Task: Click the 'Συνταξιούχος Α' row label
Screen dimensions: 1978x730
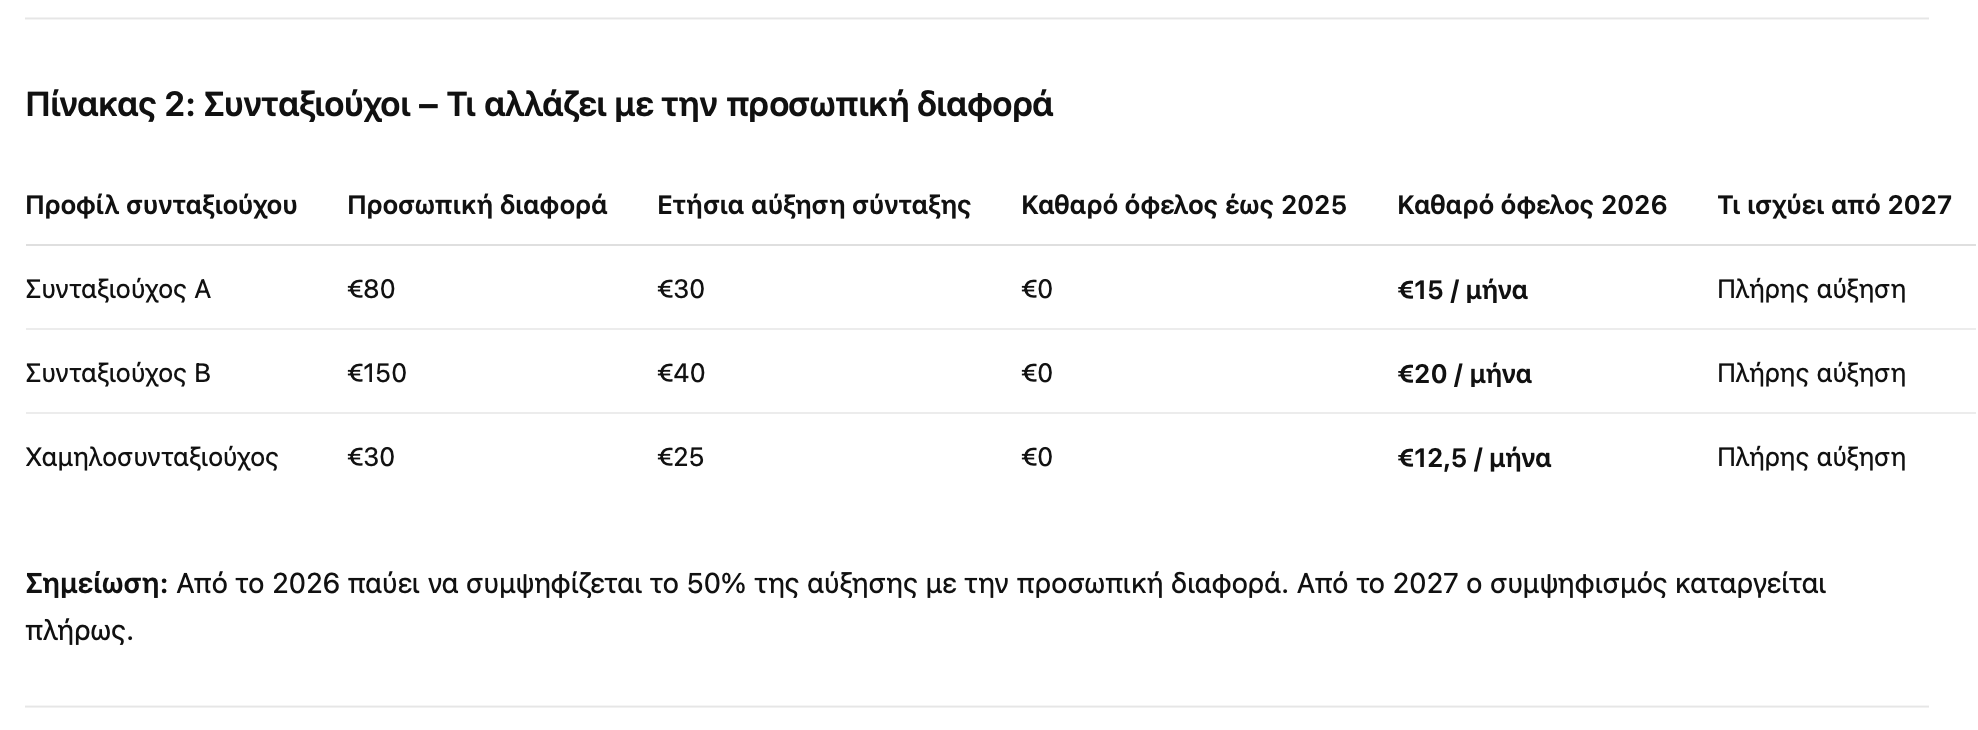Action: click(x=118, y=289)
